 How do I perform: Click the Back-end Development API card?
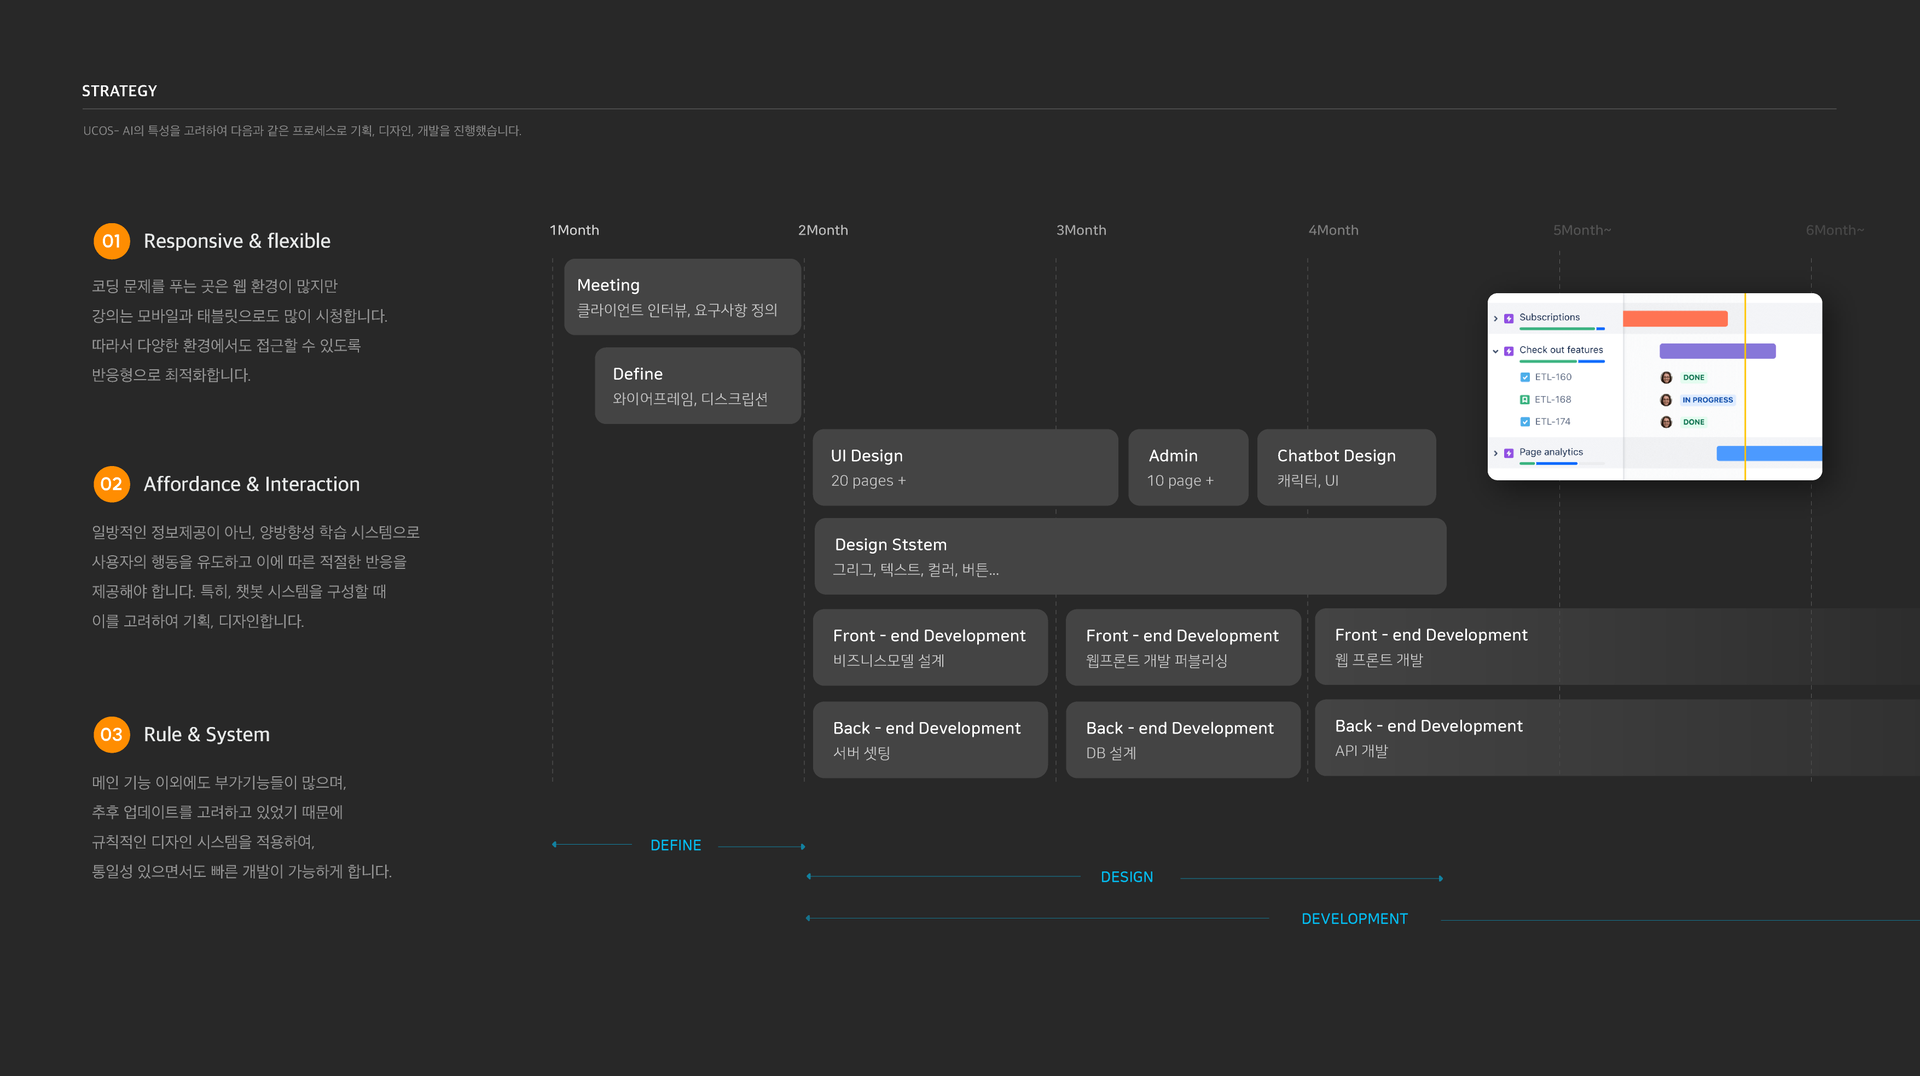tap(1617, 738)
